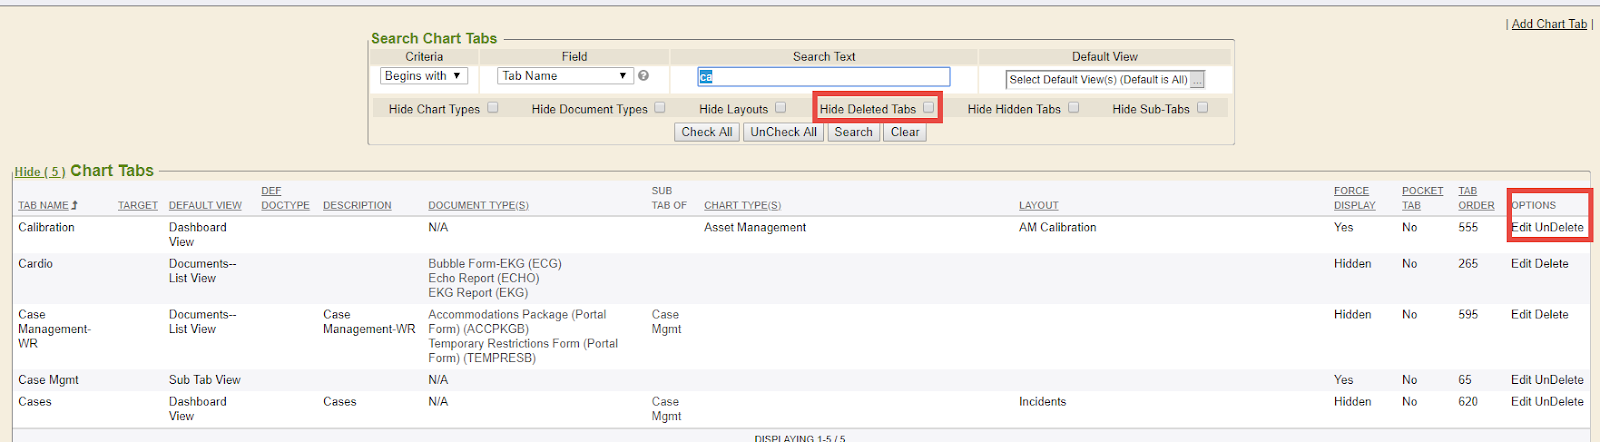
Task: Click the ellipsis button for Default View selection
Action: [x=1197, y=80]
